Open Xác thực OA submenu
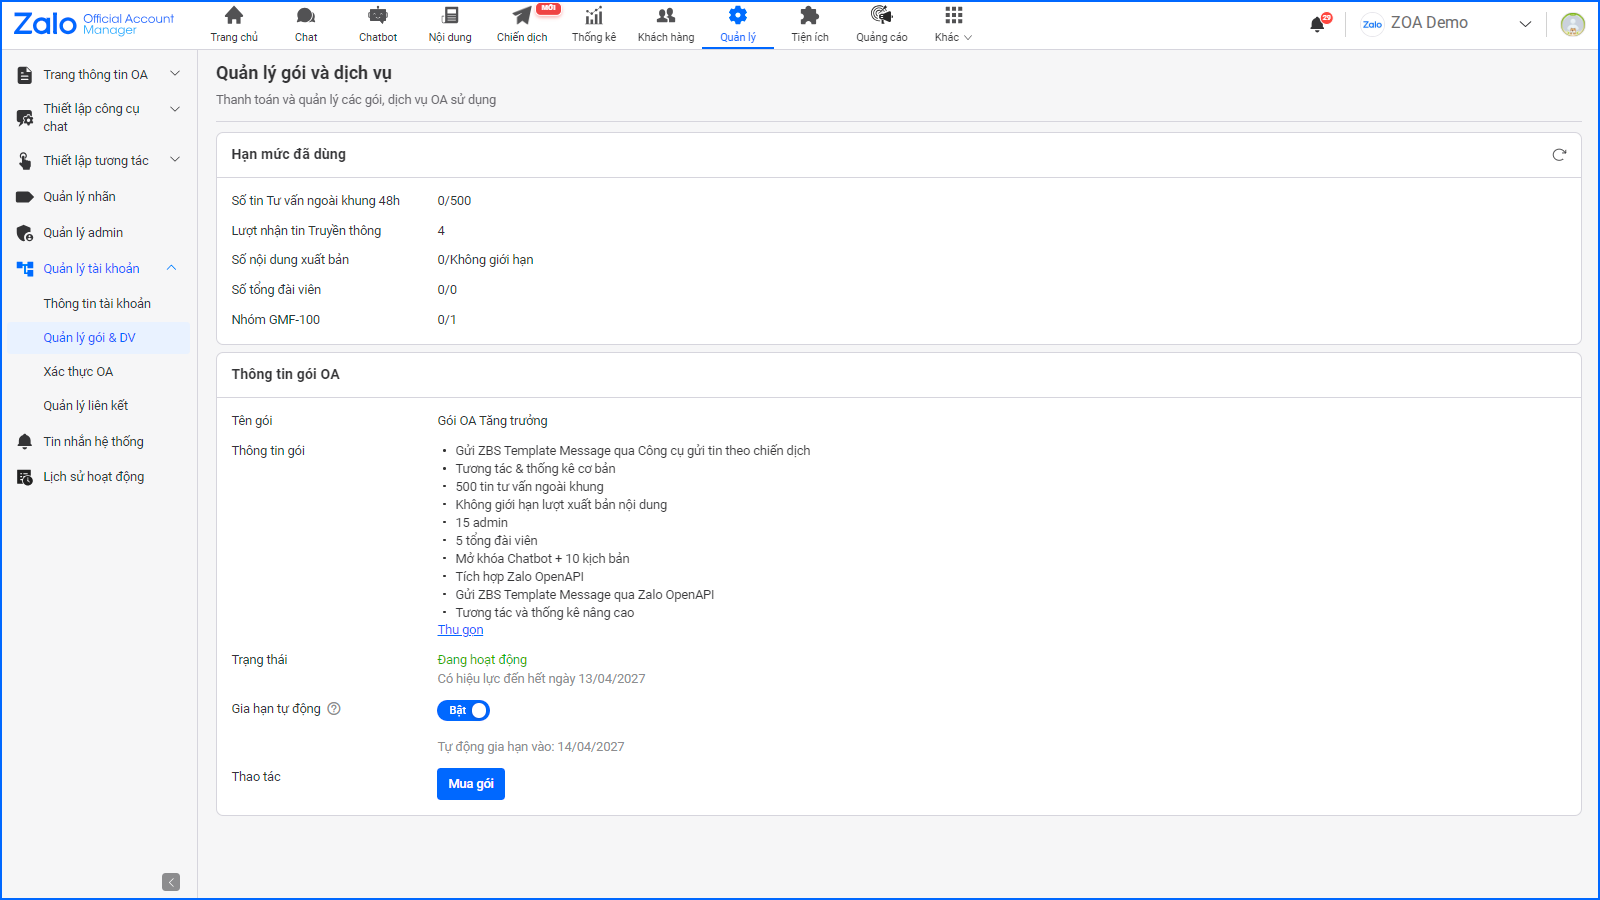The height and width of the screenshot is (900, 1600). tap(78, 371)
